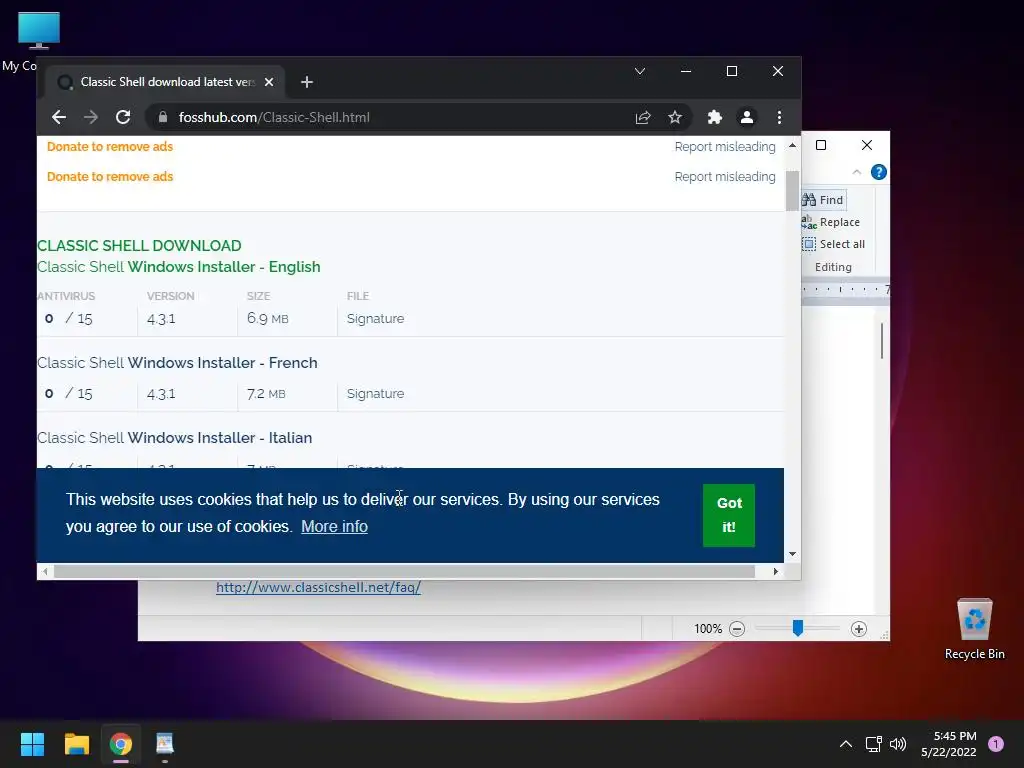Download Classic Shell Windows Installer - Italian
The image size is (1024, 768).
pos(174,438)
